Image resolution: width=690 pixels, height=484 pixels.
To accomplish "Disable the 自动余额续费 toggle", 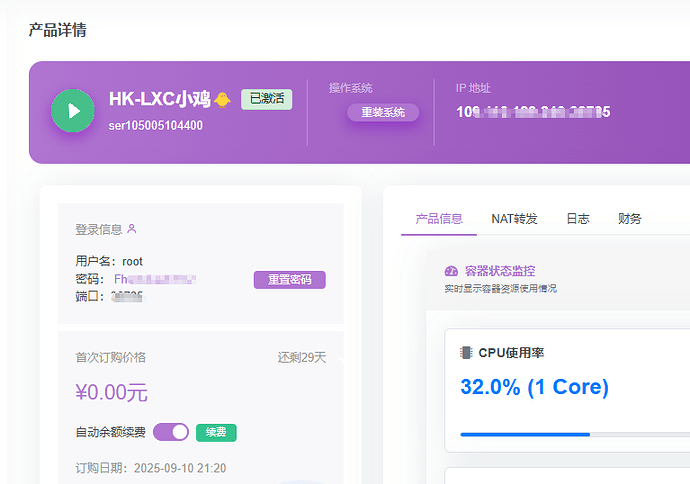I will click(x=170, y=432).
